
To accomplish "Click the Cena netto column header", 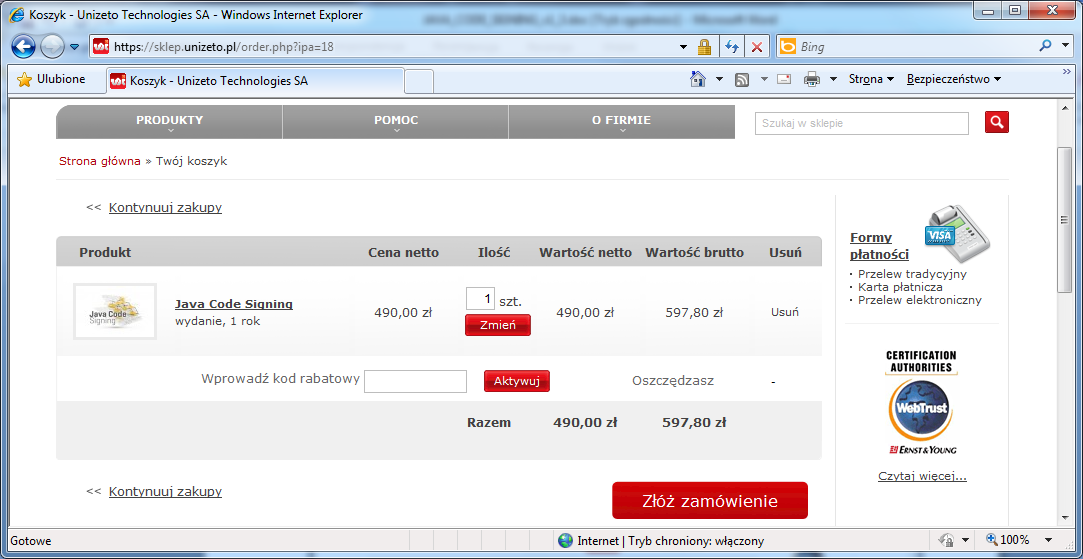I will click(403, 253).
